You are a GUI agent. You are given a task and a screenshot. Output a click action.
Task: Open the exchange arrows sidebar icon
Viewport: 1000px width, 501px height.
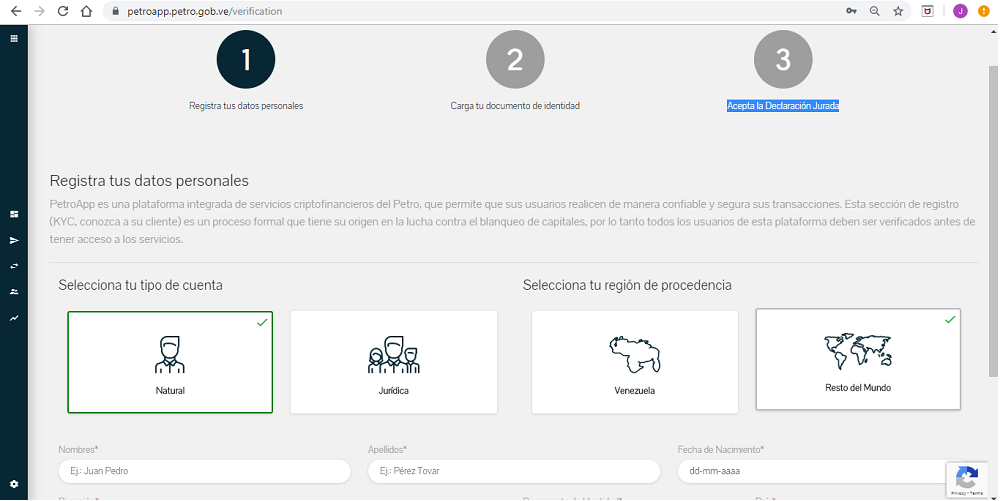(14, 266)
